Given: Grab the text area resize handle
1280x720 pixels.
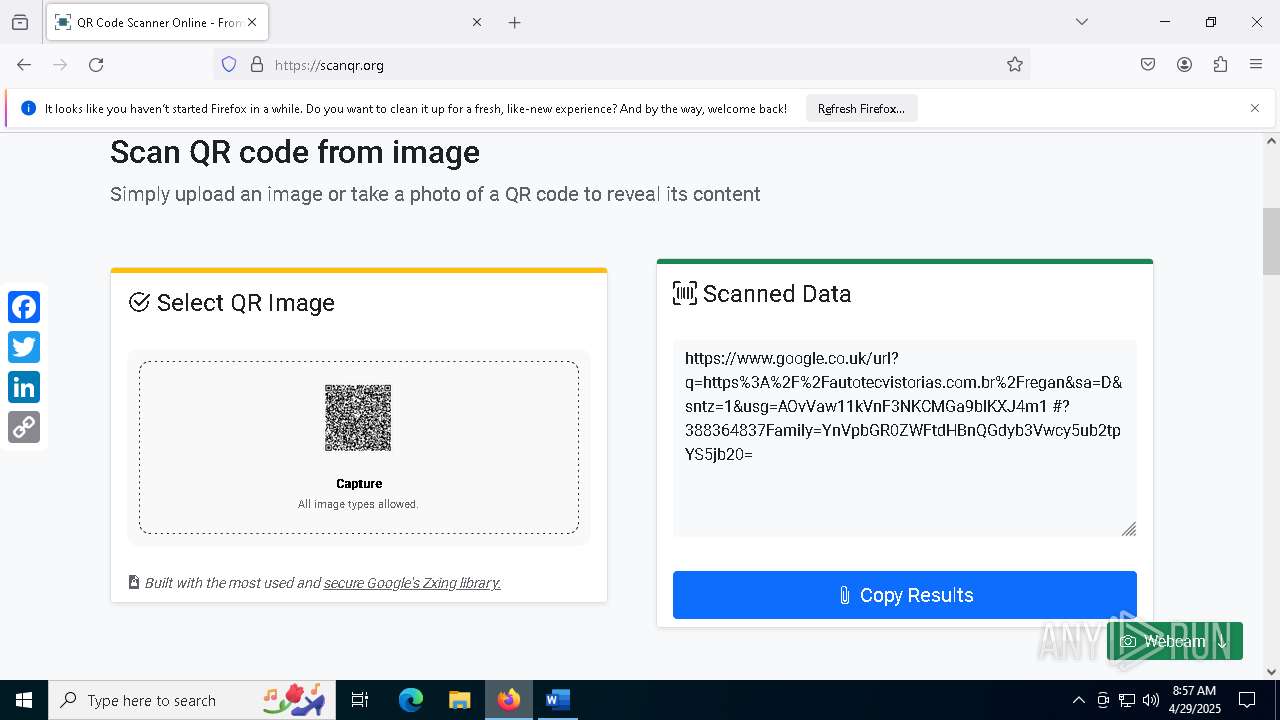Looking at the screenshot, I should pyautogui.click(x=1129, y=529).
